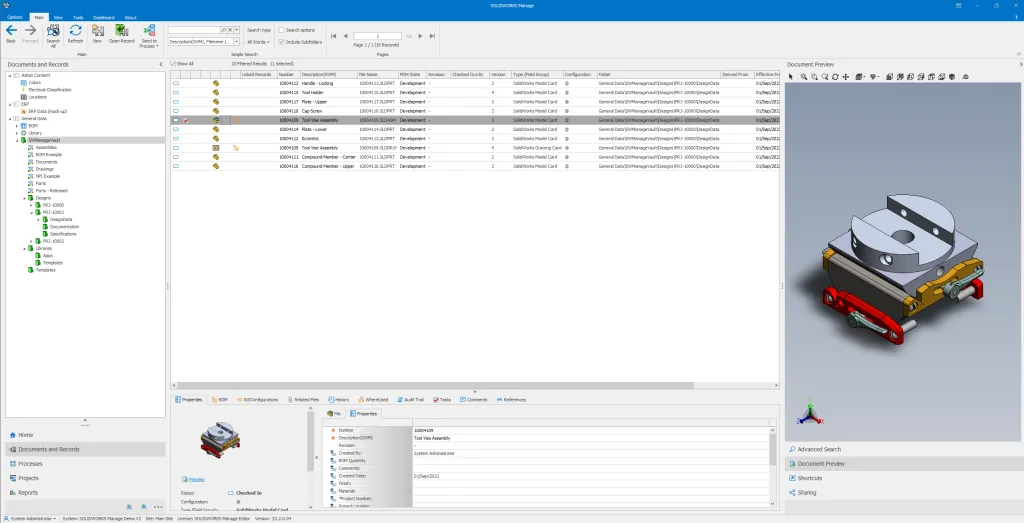Toggle the Show All checkbox
The height and width of the screenshot is (523, 1024).
[x=173, y=64]
